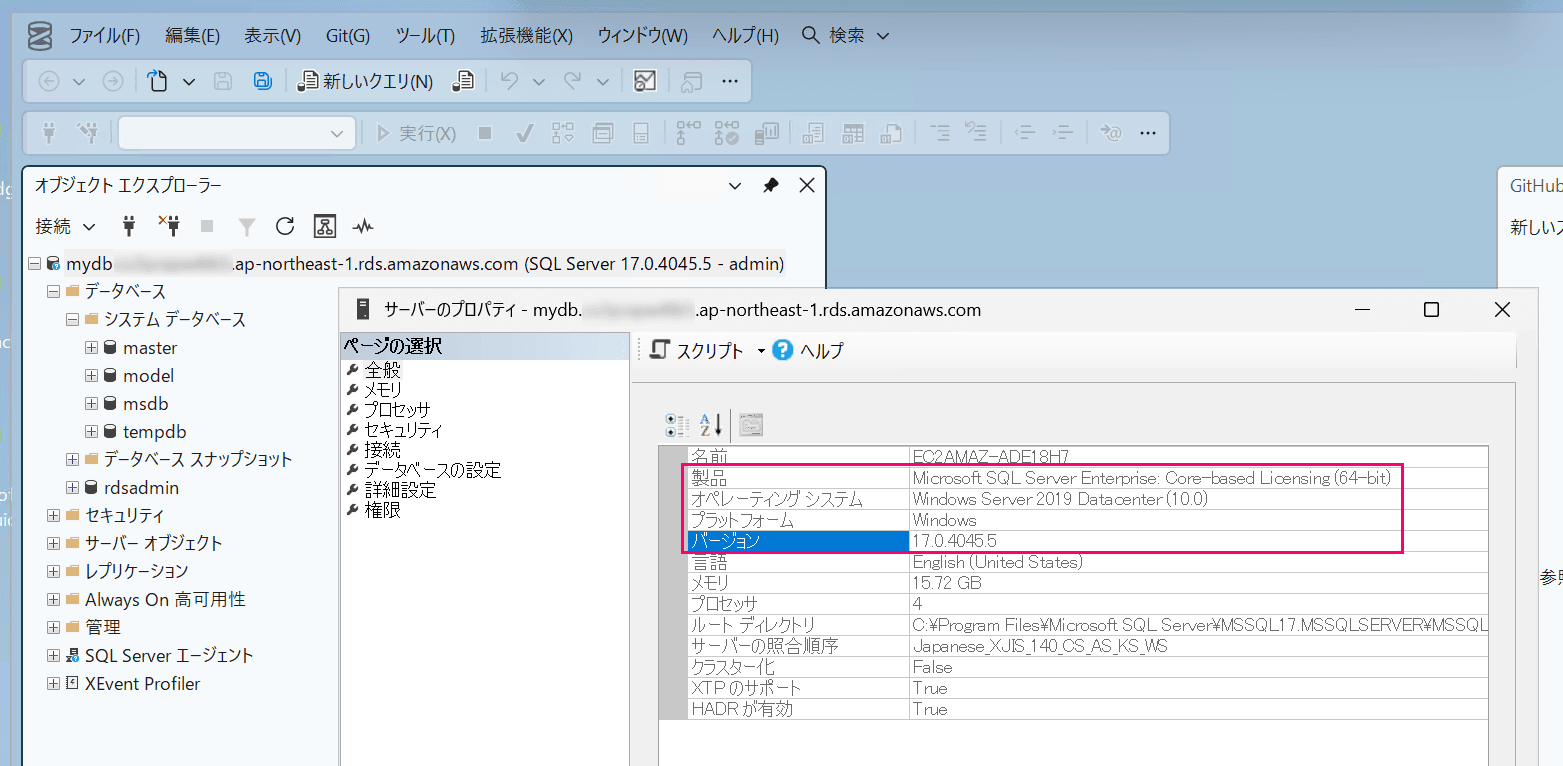The width and height of the screenshot is (1563, 766).
Task: Open the 表示(V) menu
Action: (272, 36)
